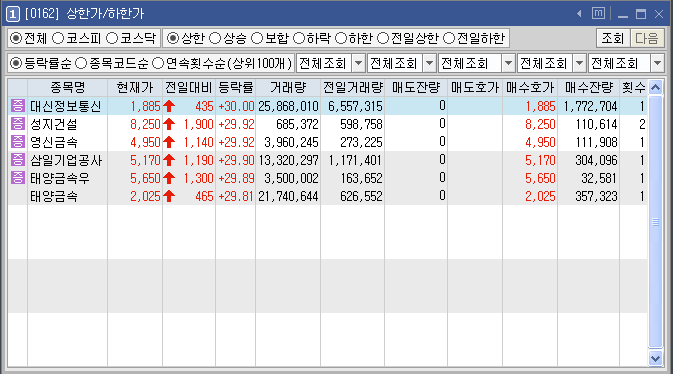Select the 성지건설 stock name
The image size is (673, 374).
(54, 124)
